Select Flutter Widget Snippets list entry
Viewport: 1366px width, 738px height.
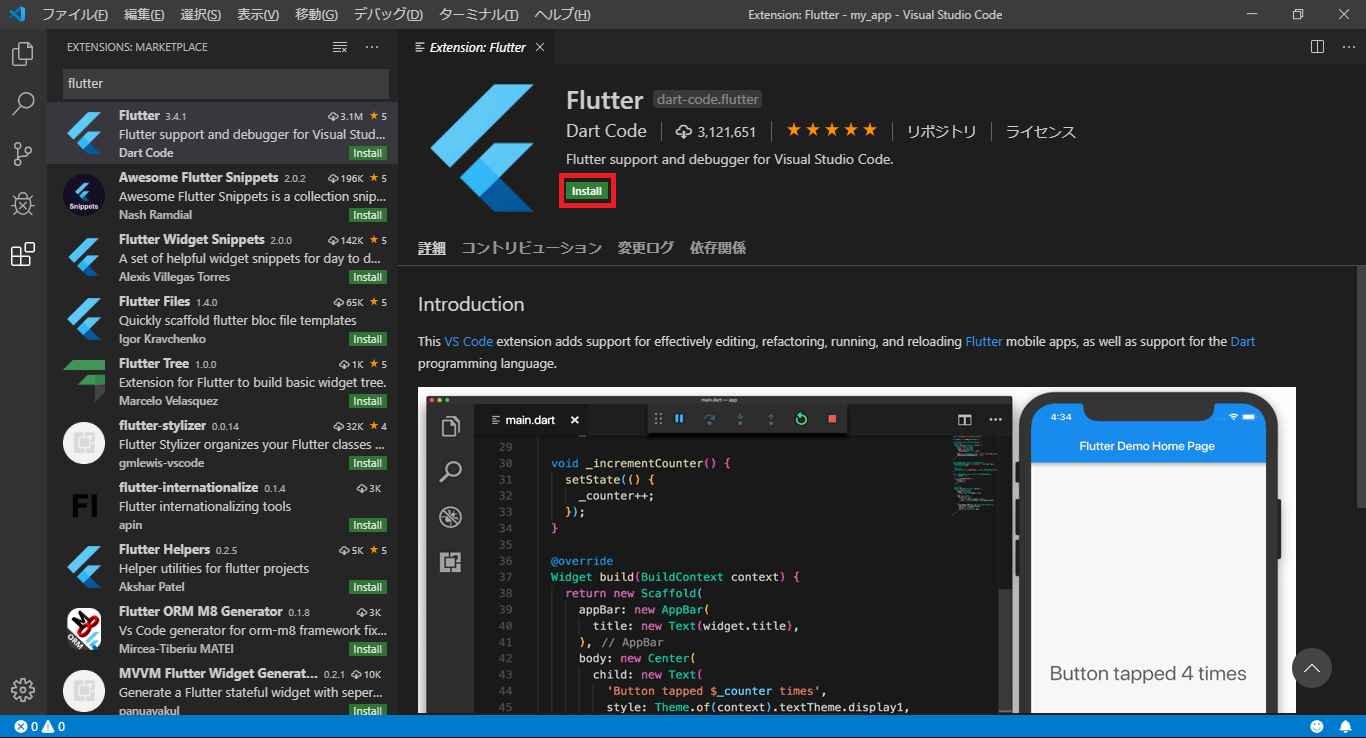coord(222,257)
